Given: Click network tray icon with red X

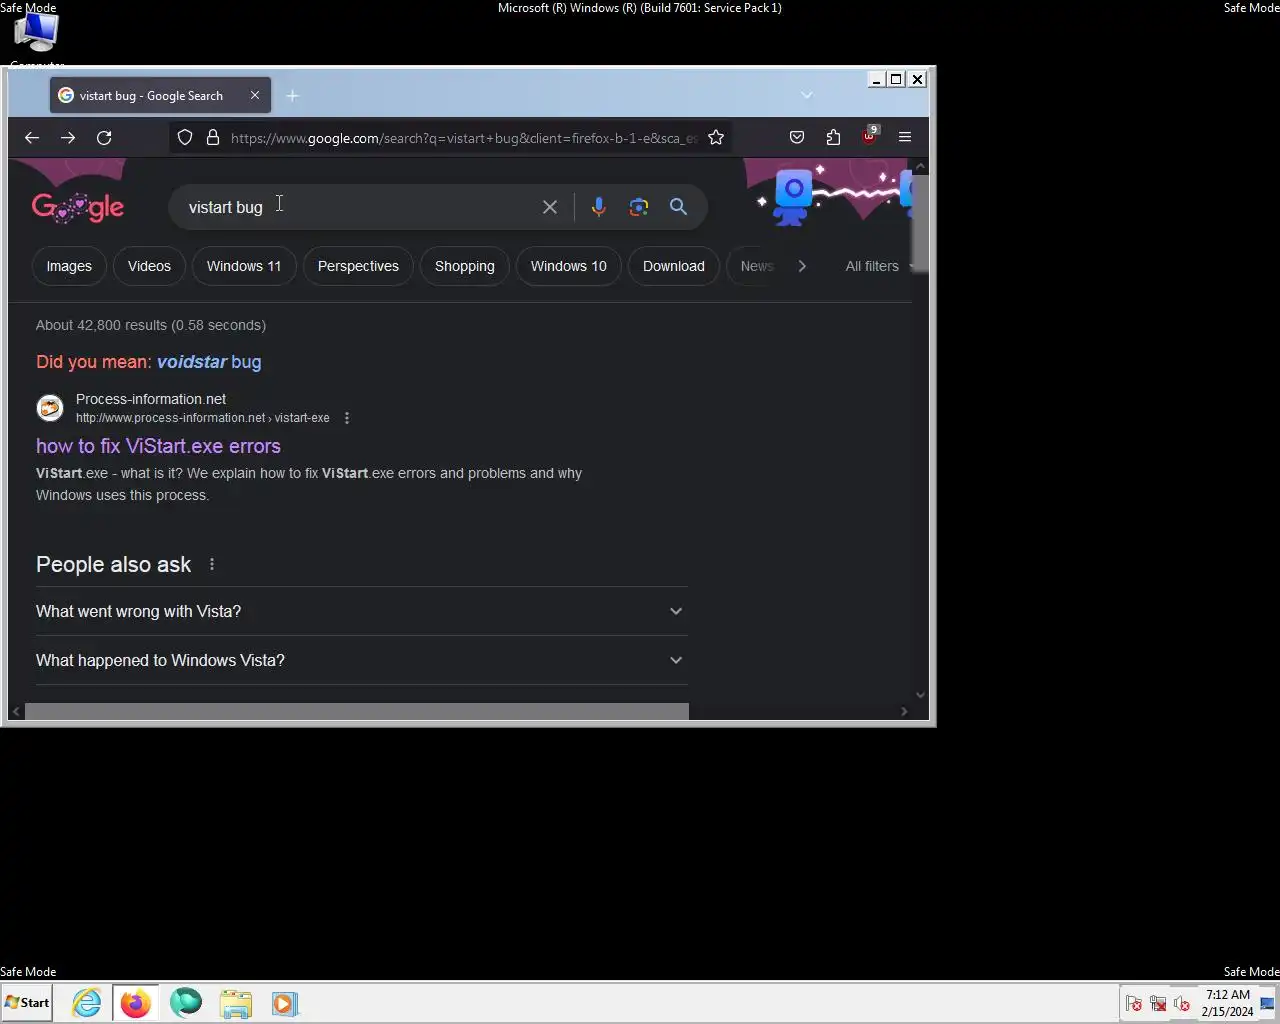Looking at the screenshot, I should coord(1158,1003).
